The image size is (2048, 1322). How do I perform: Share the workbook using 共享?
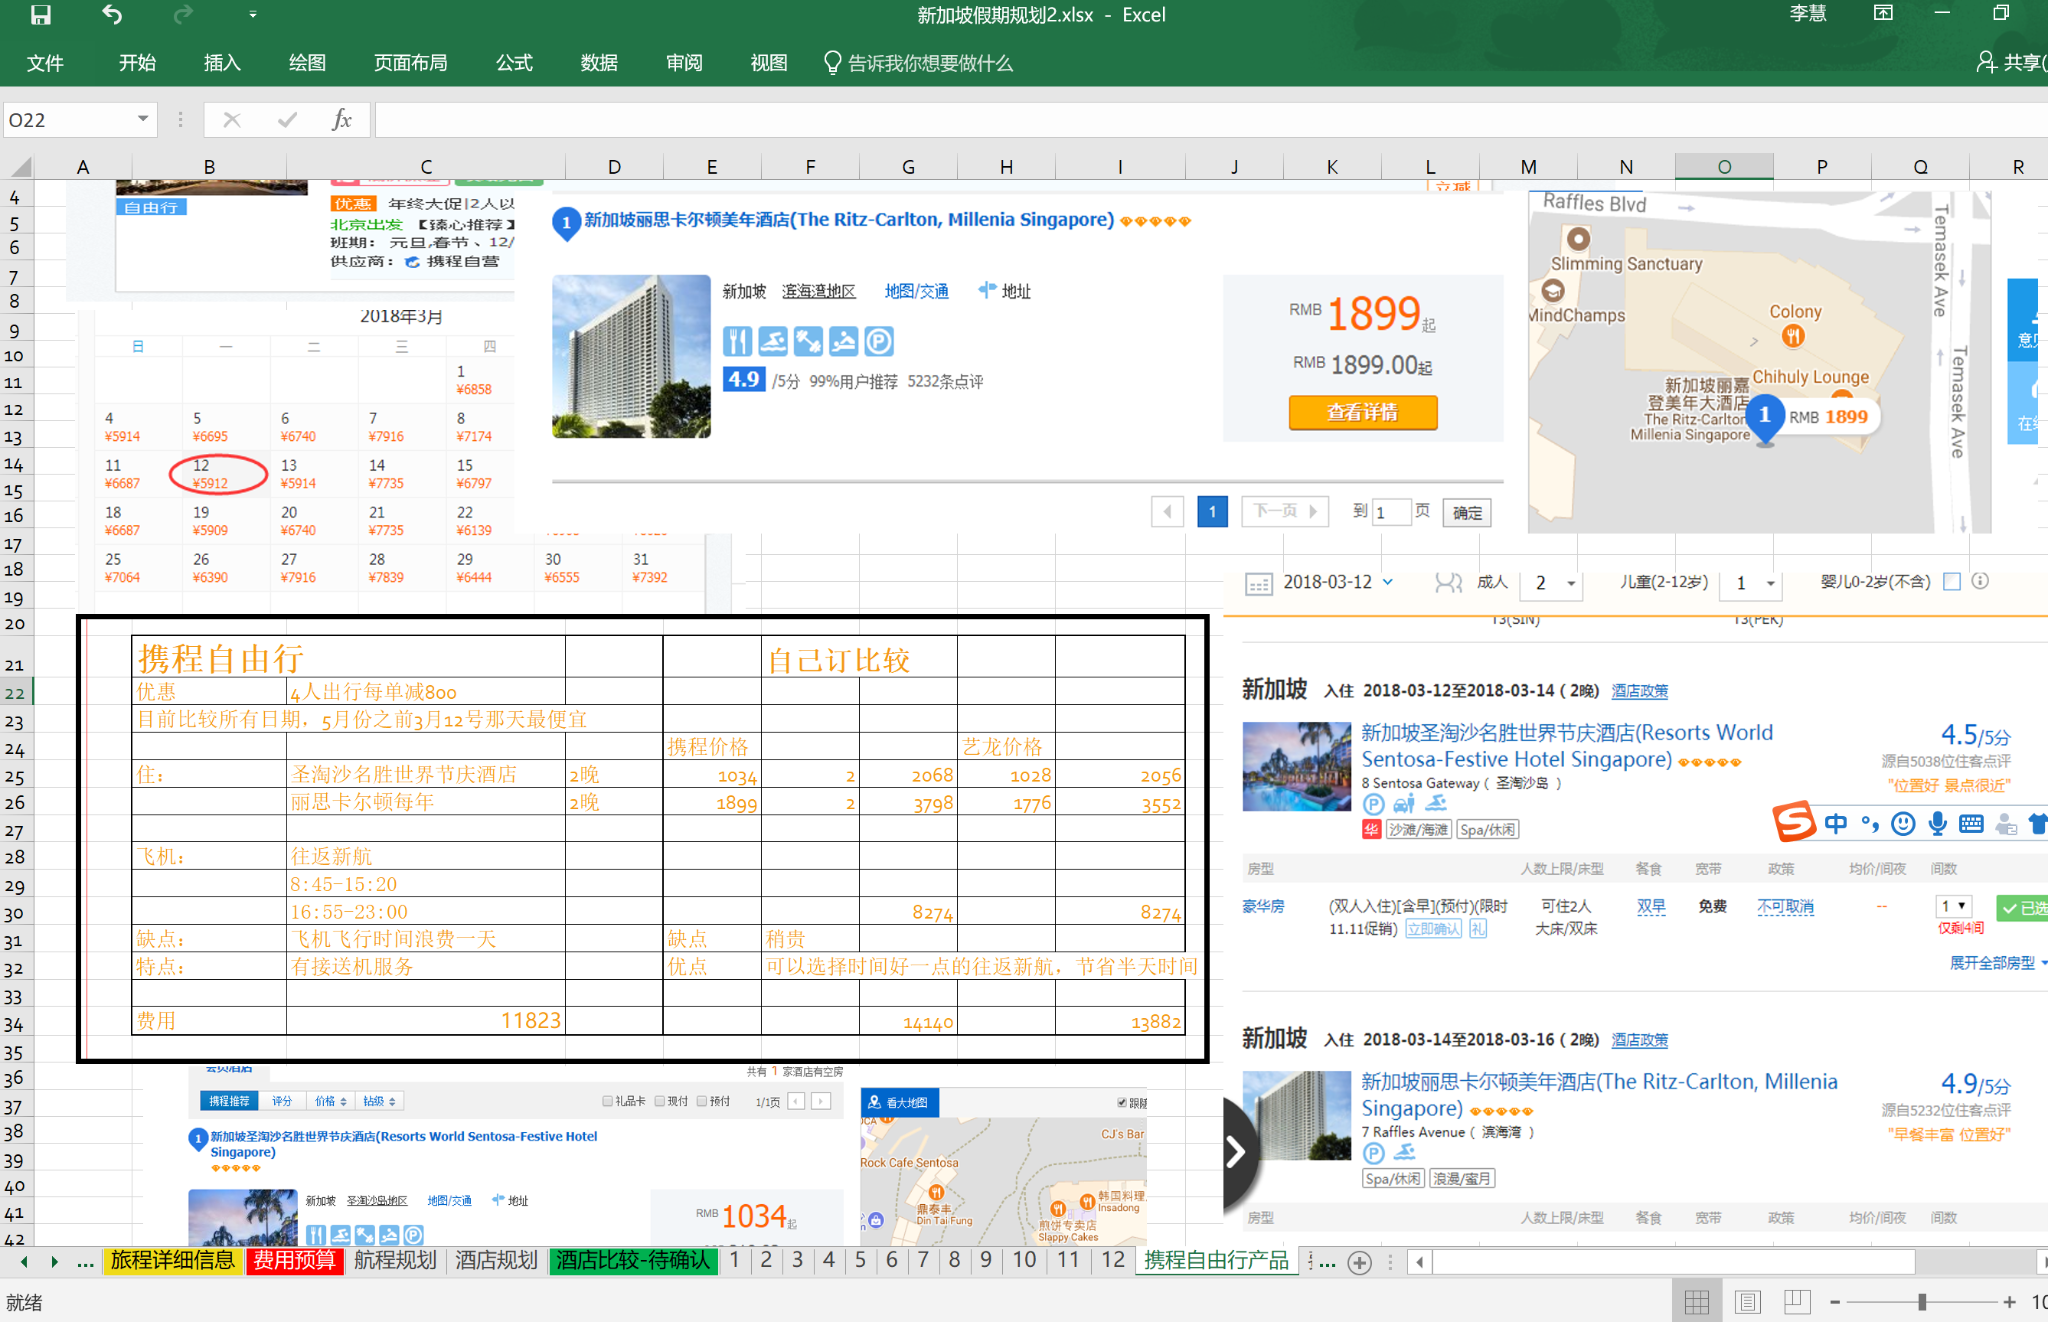tap(2012, 63)
